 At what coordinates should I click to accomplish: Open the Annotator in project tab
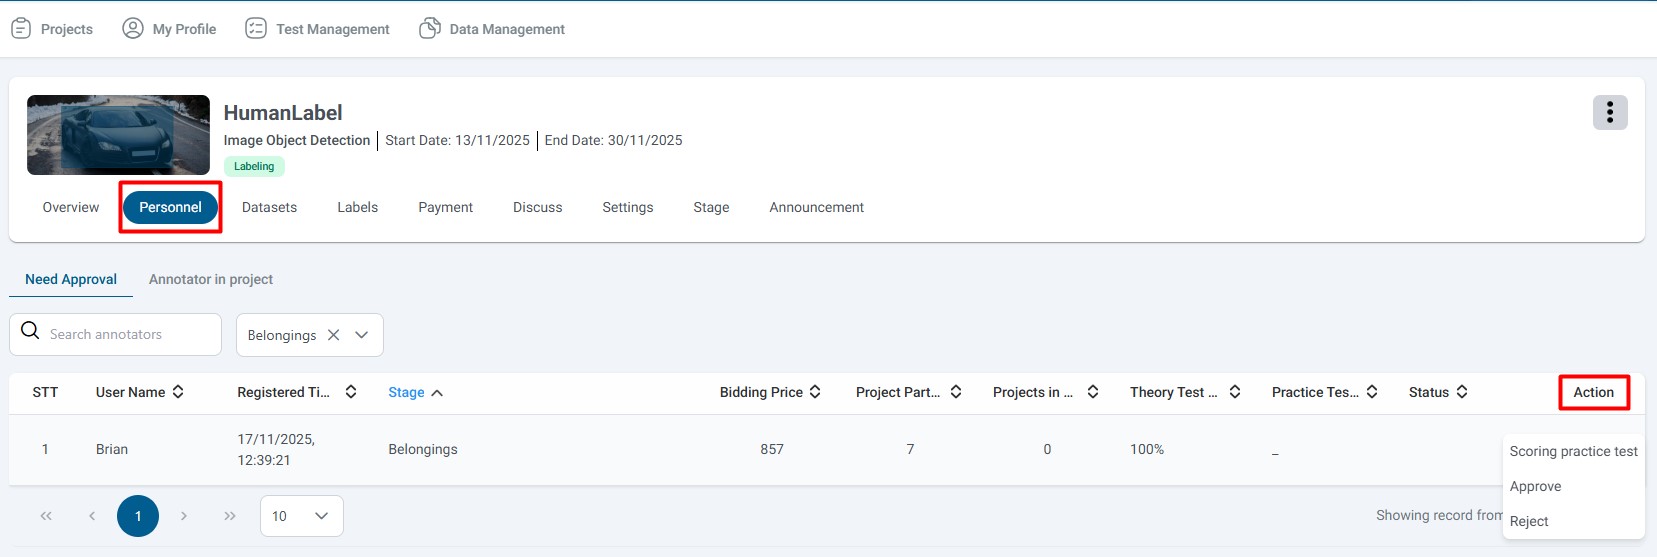point(211,279)
